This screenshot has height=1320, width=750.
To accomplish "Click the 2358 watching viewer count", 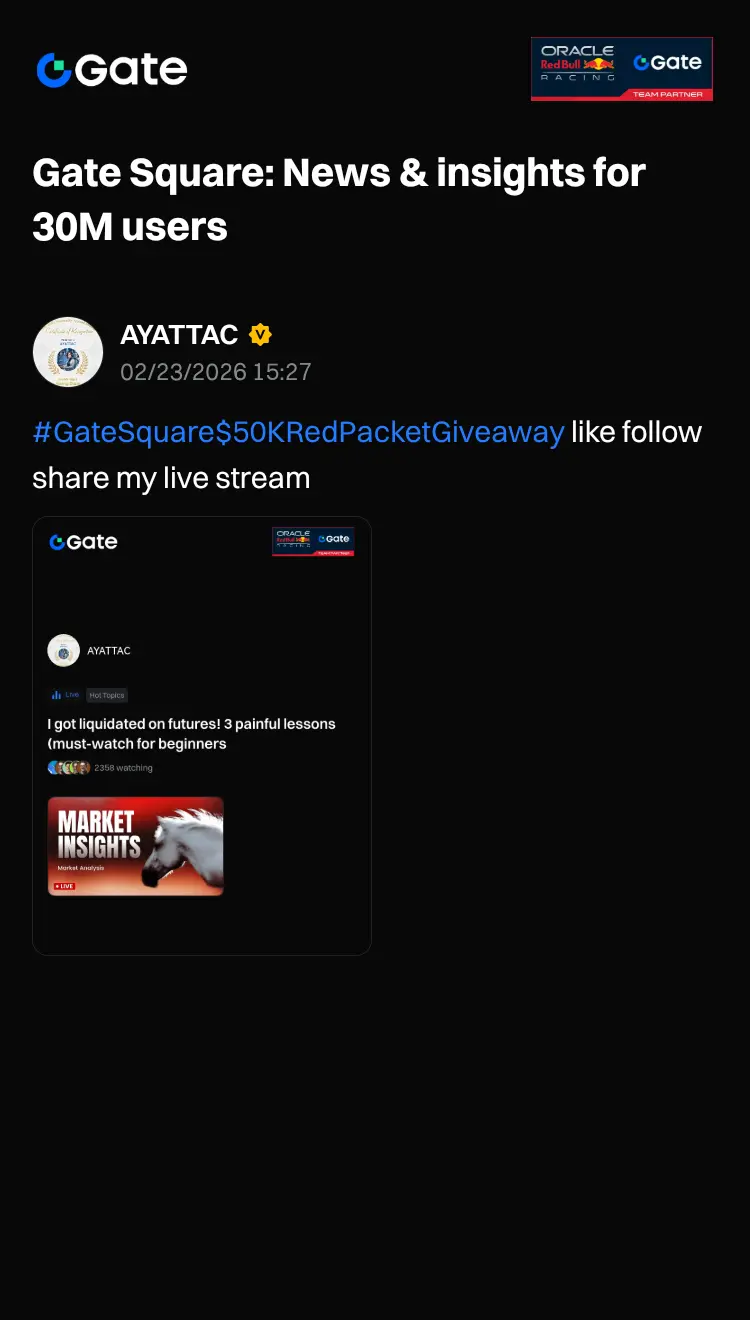I will (x=123, y=768).
